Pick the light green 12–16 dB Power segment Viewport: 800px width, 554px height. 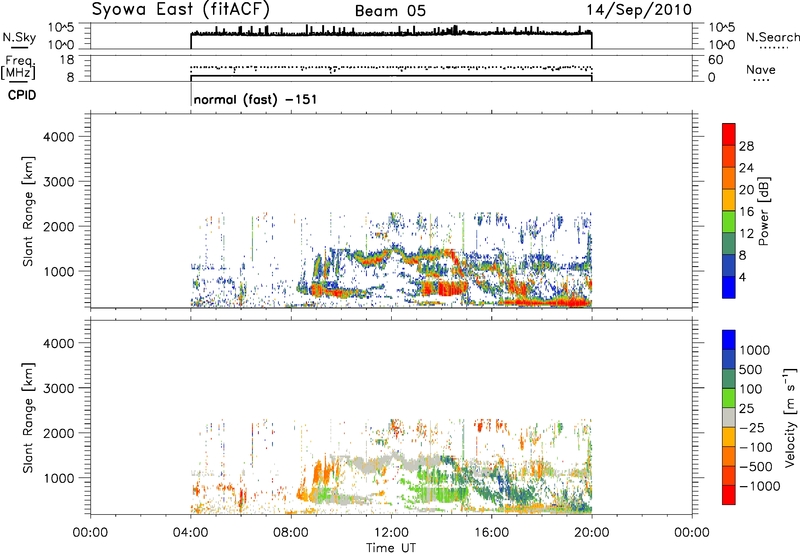pos(729,222)
